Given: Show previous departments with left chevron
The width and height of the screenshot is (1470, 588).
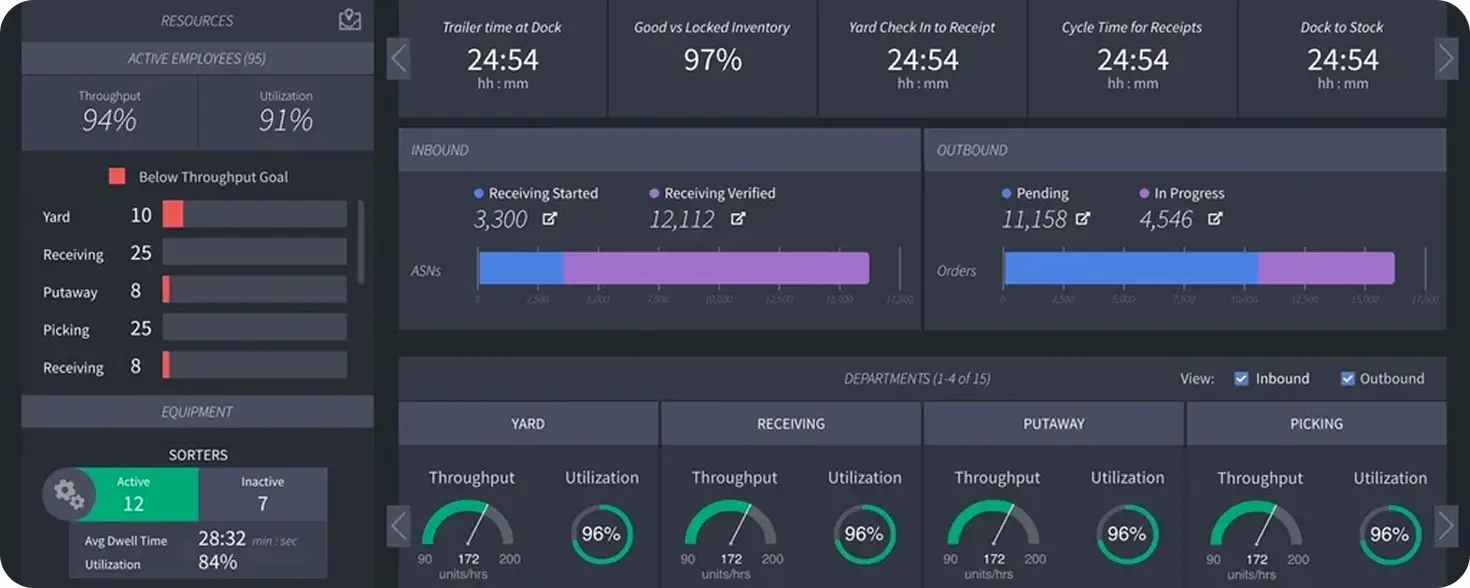Looking at the screenshot, I should [399, 525].
